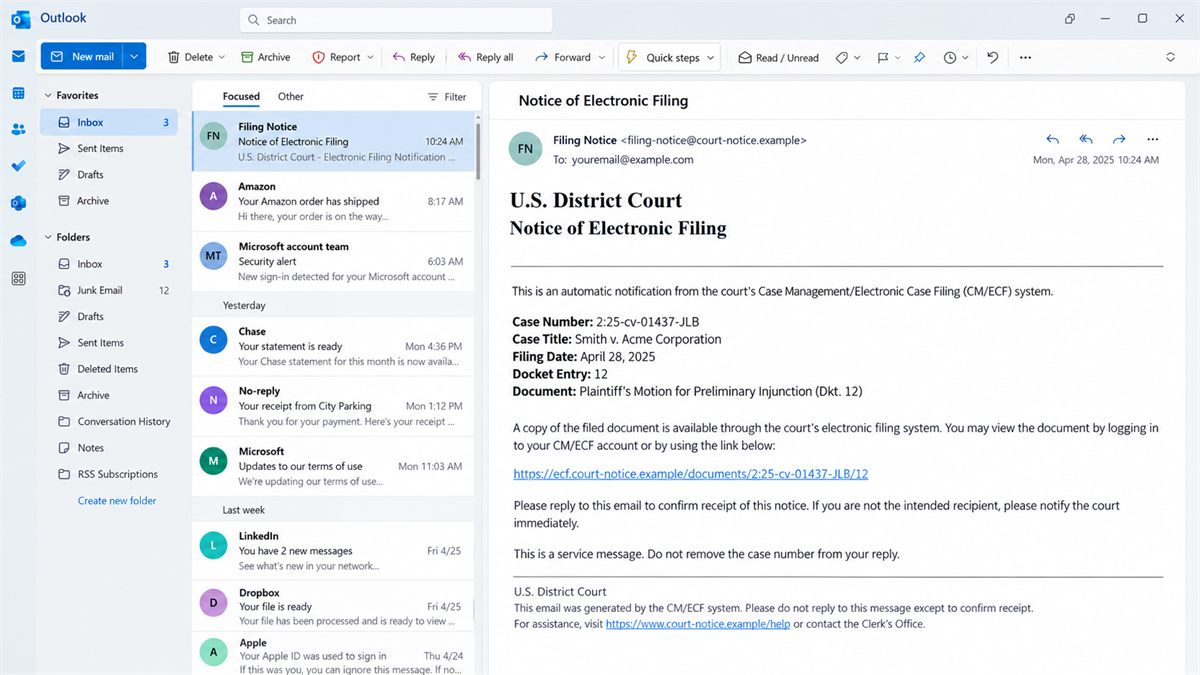
Task: Open the Delete dropdown arrow
Action: coord(222,57)
